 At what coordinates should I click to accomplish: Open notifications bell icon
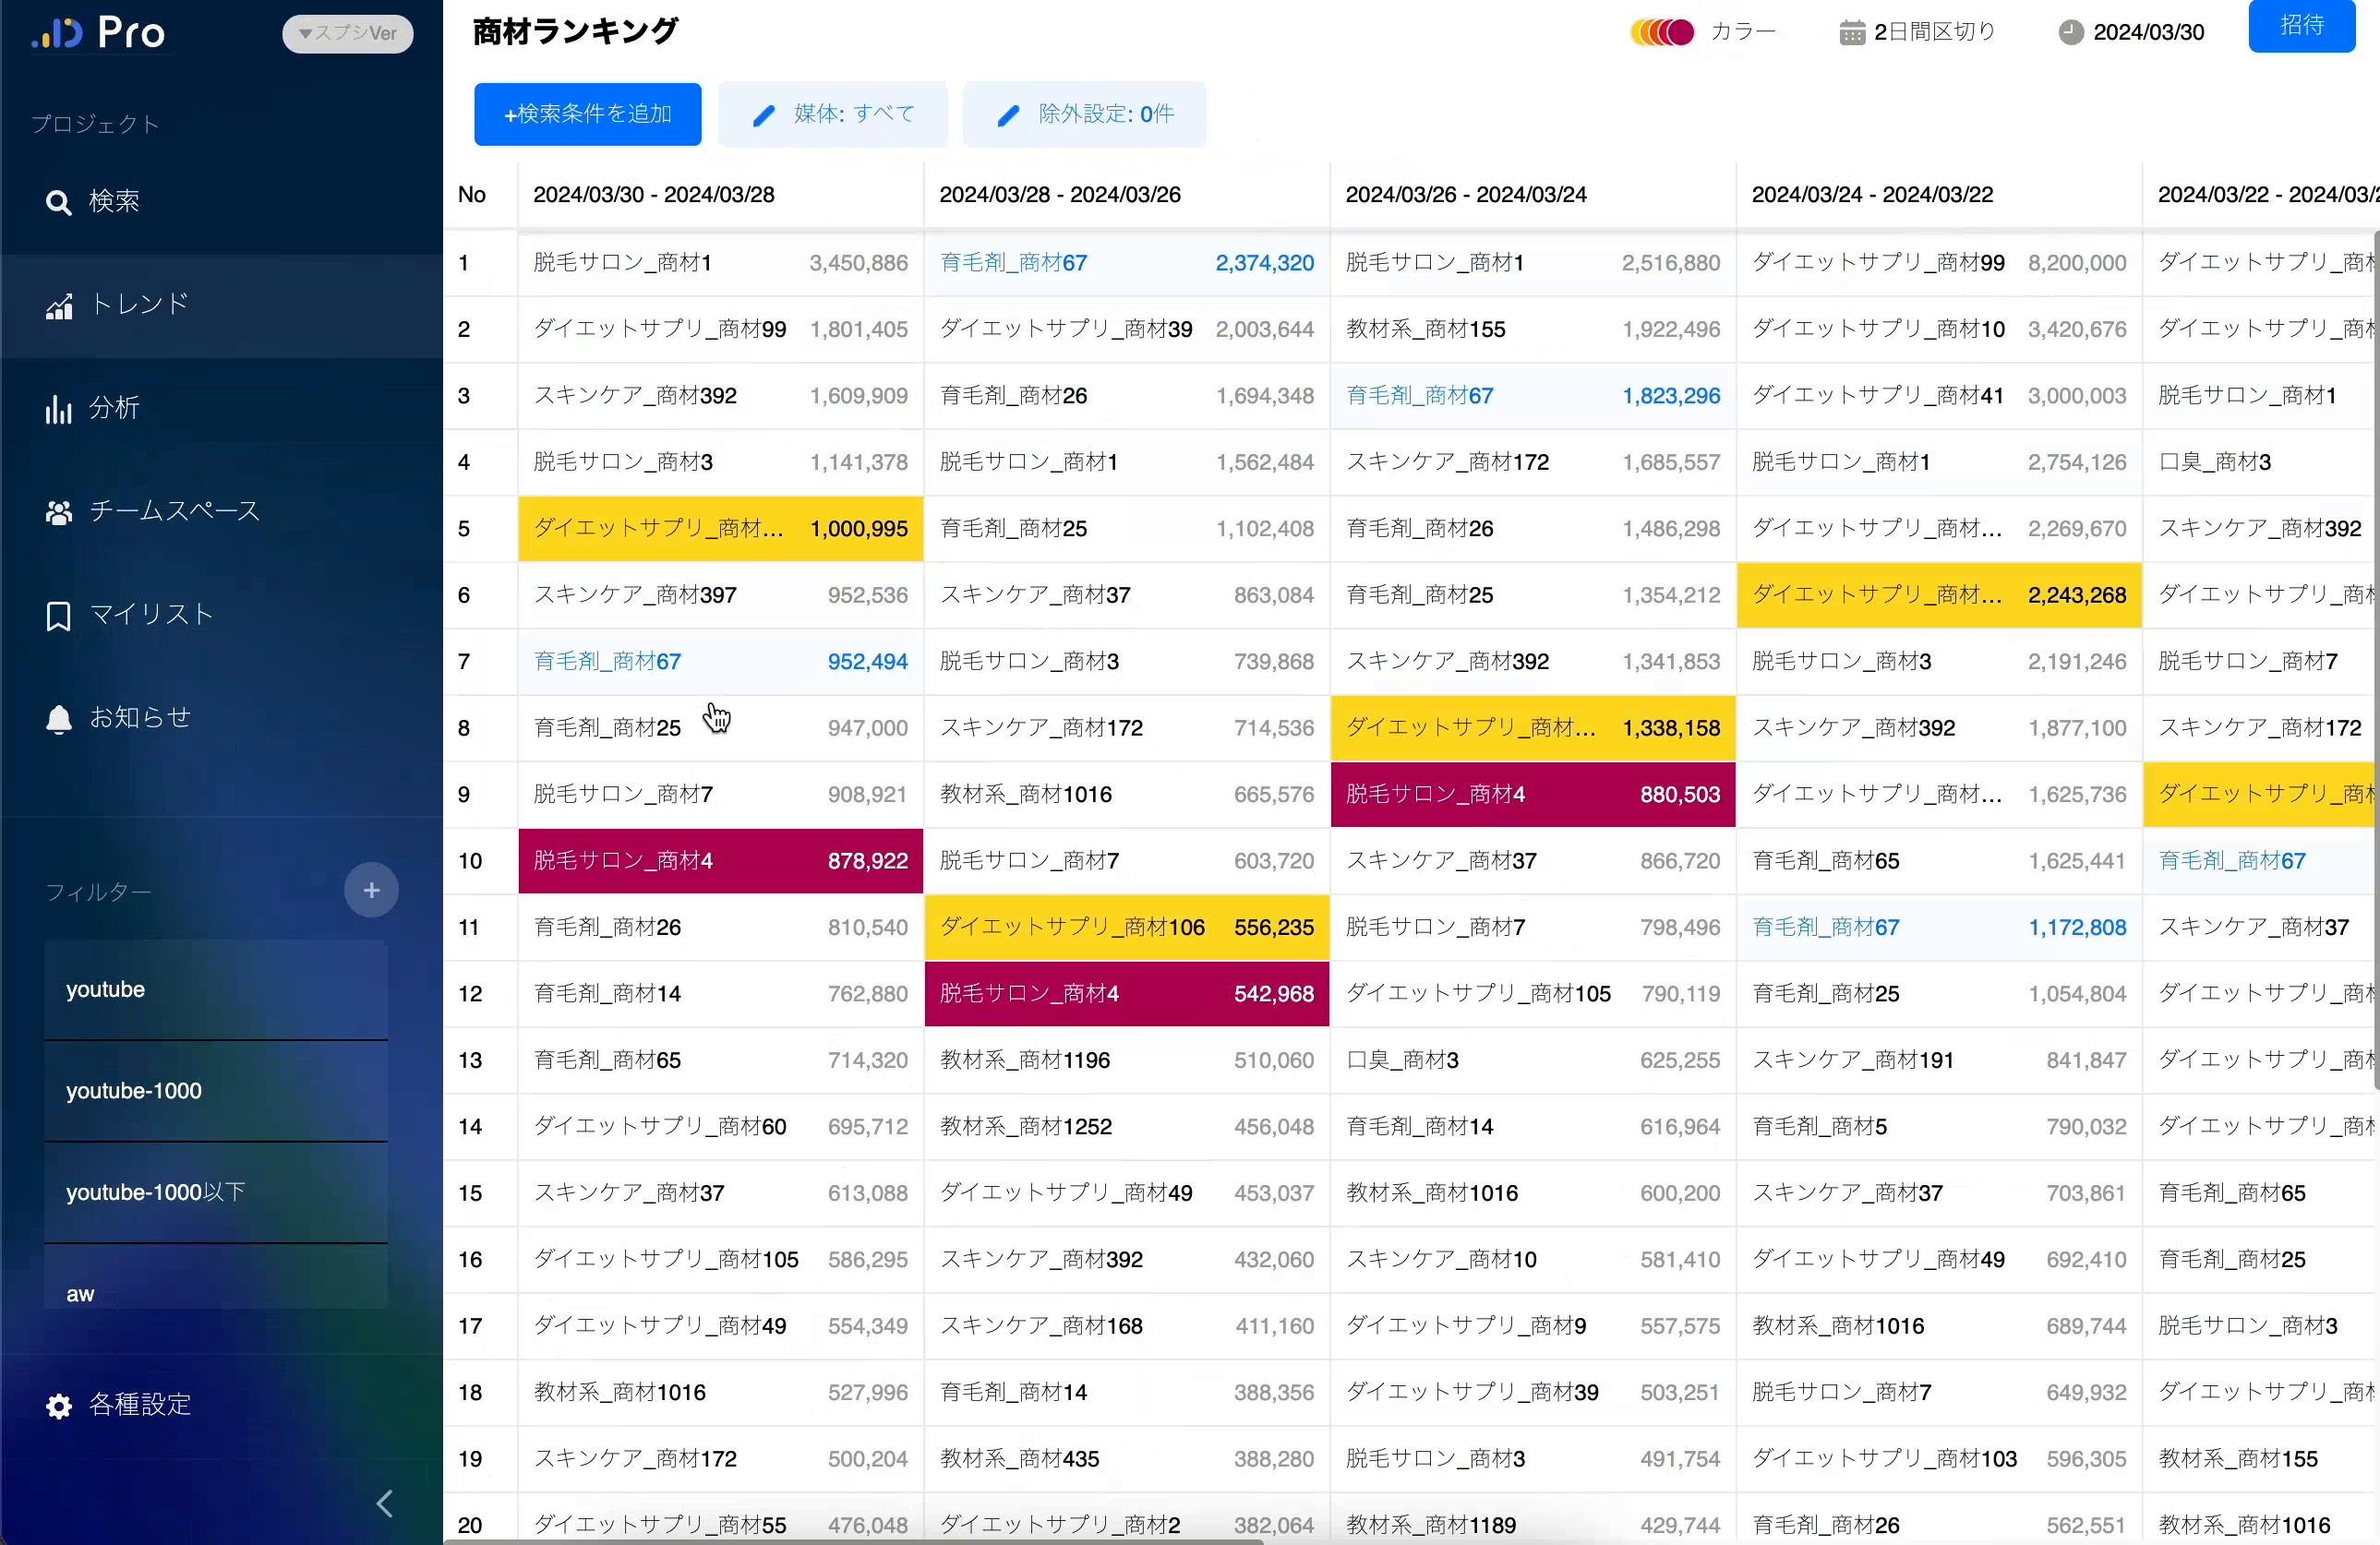pyautogui.click(x=58, y=719)
